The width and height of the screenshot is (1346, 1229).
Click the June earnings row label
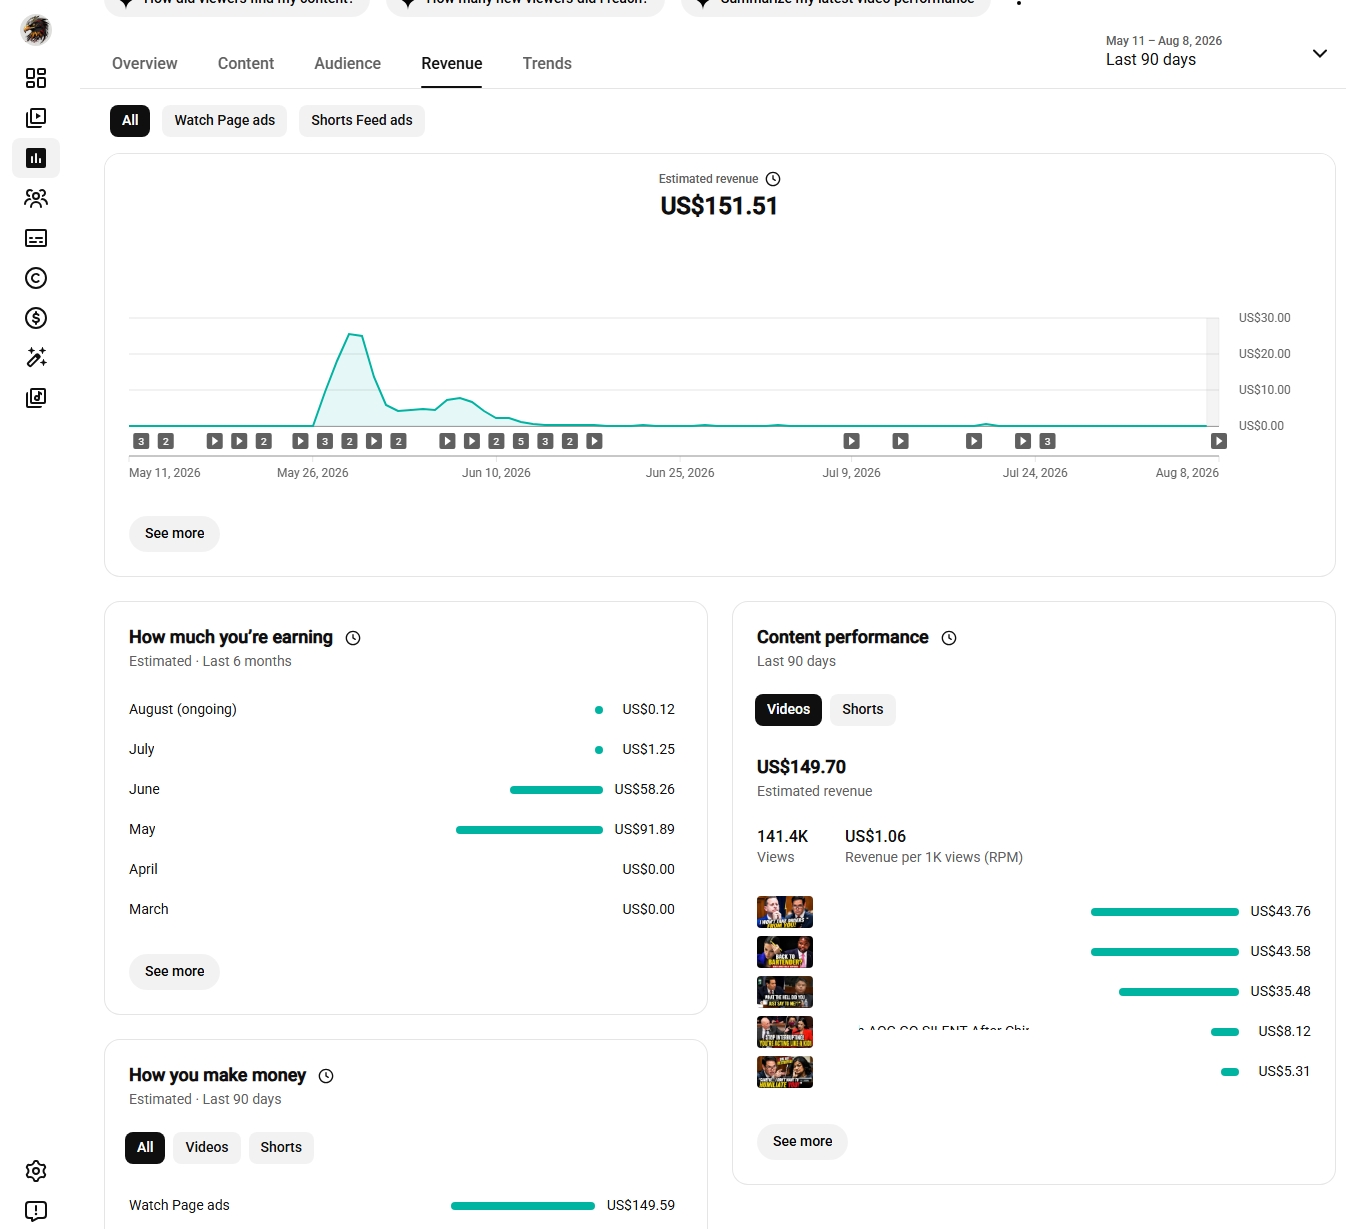pos(144,789)
